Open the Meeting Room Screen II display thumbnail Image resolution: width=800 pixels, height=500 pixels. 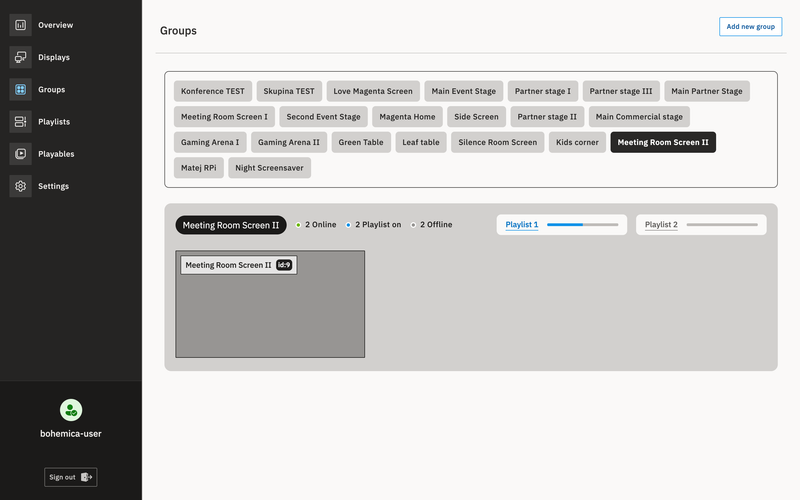pos(270,304)
